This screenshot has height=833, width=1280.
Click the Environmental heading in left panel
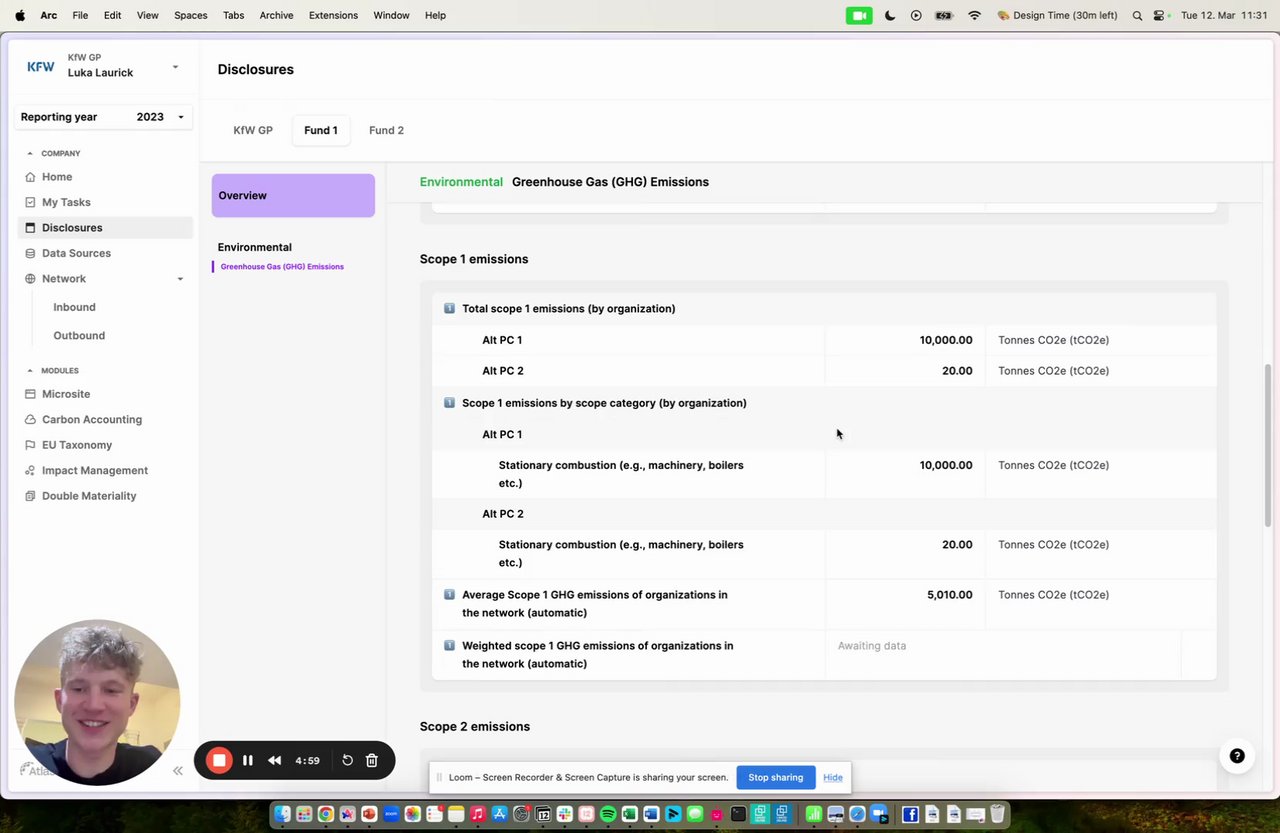coord(255,247)
